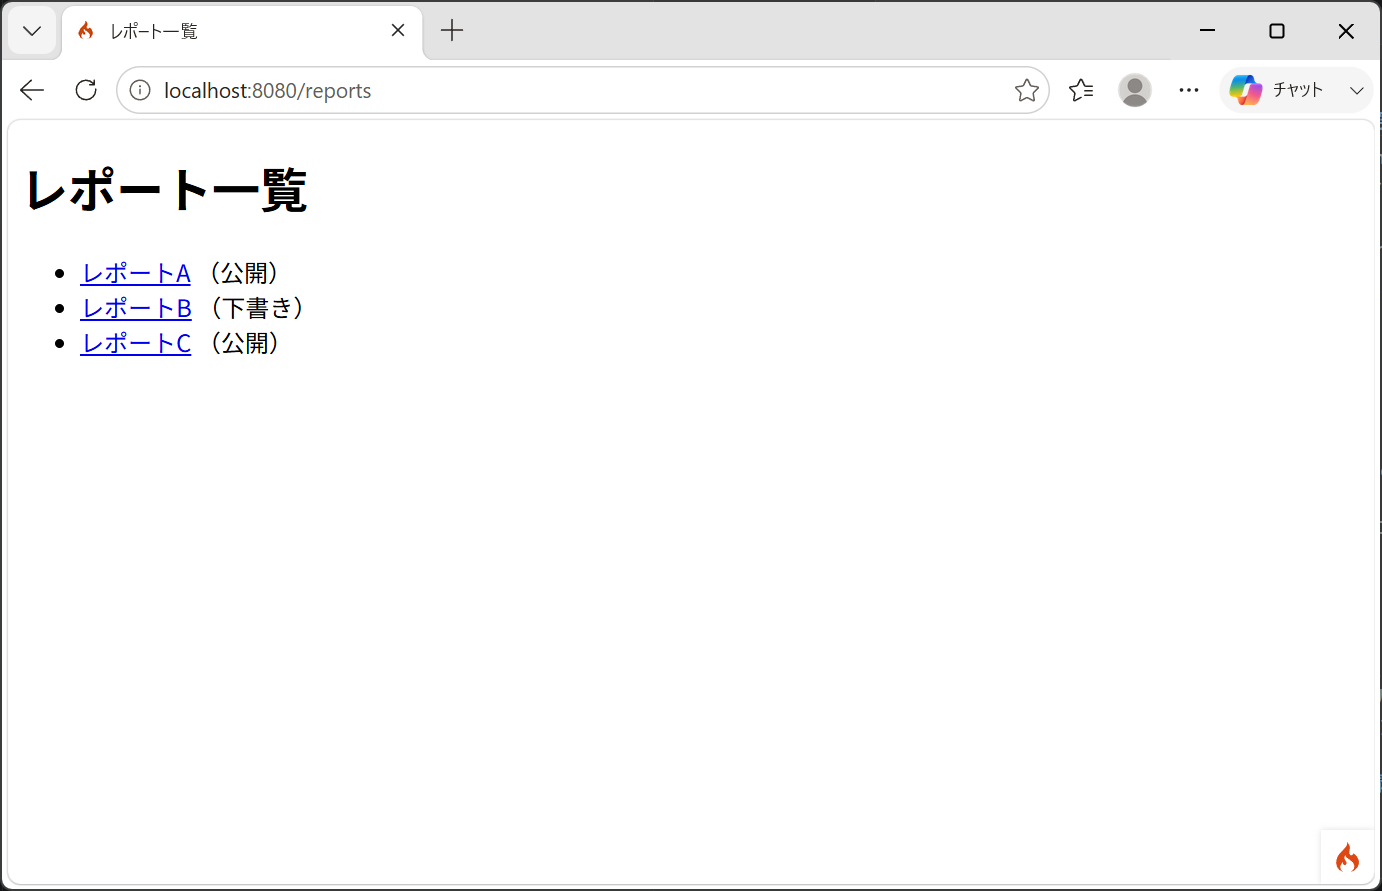Screen dimensions: 1382x891
Task: Close the レポート一覧 tab
Action: pyautogui.click(x=398, y=30)
